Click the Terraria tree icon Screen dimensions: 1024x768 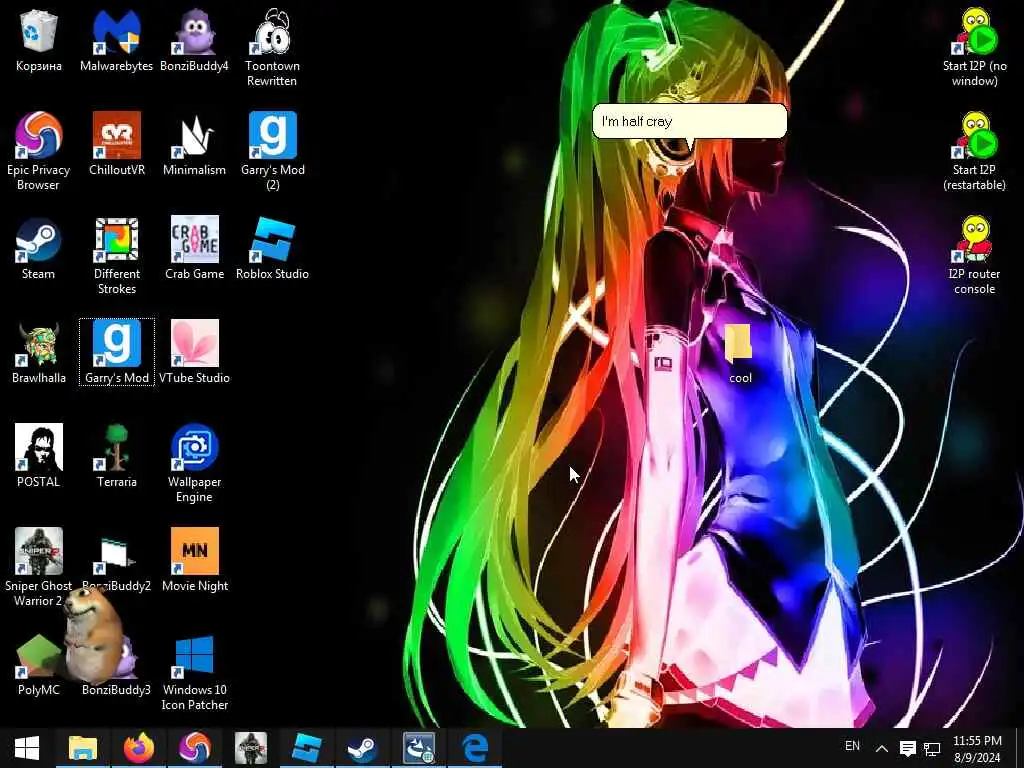click(116, 456)
